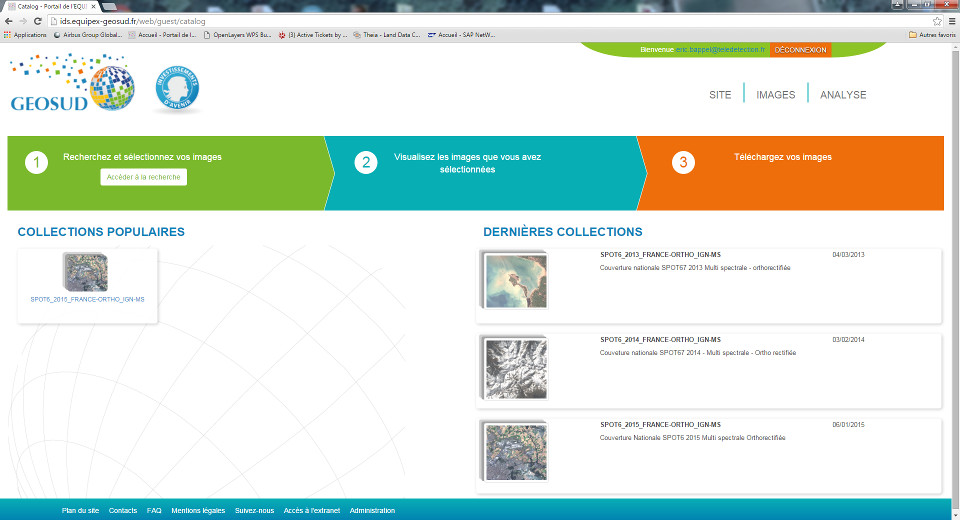960x520 pixels.
Task: Click the GEOSUD logo
Action: click(70, 84)
